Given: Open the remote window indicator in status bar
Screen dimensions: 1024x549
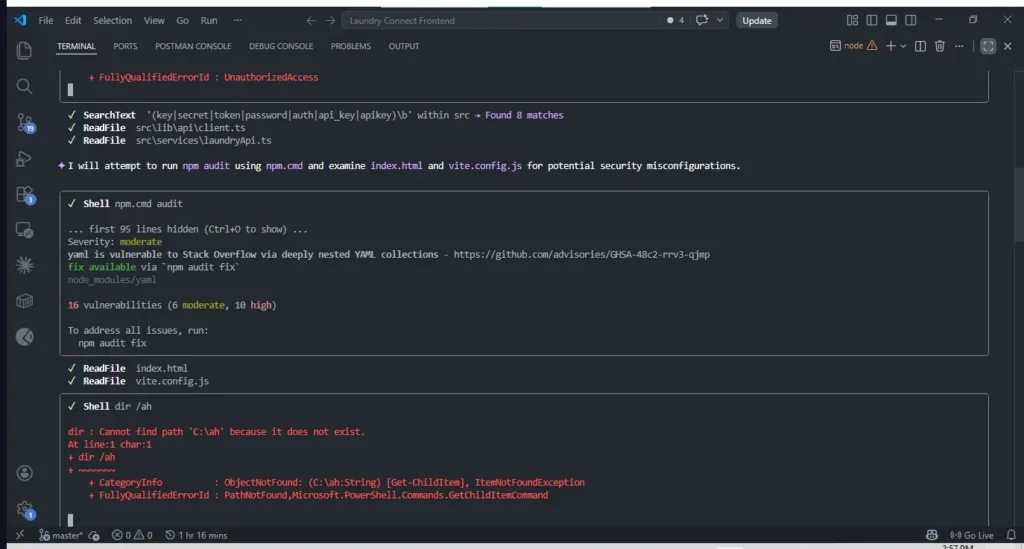Looking at the screenshot, I should 20,535.
